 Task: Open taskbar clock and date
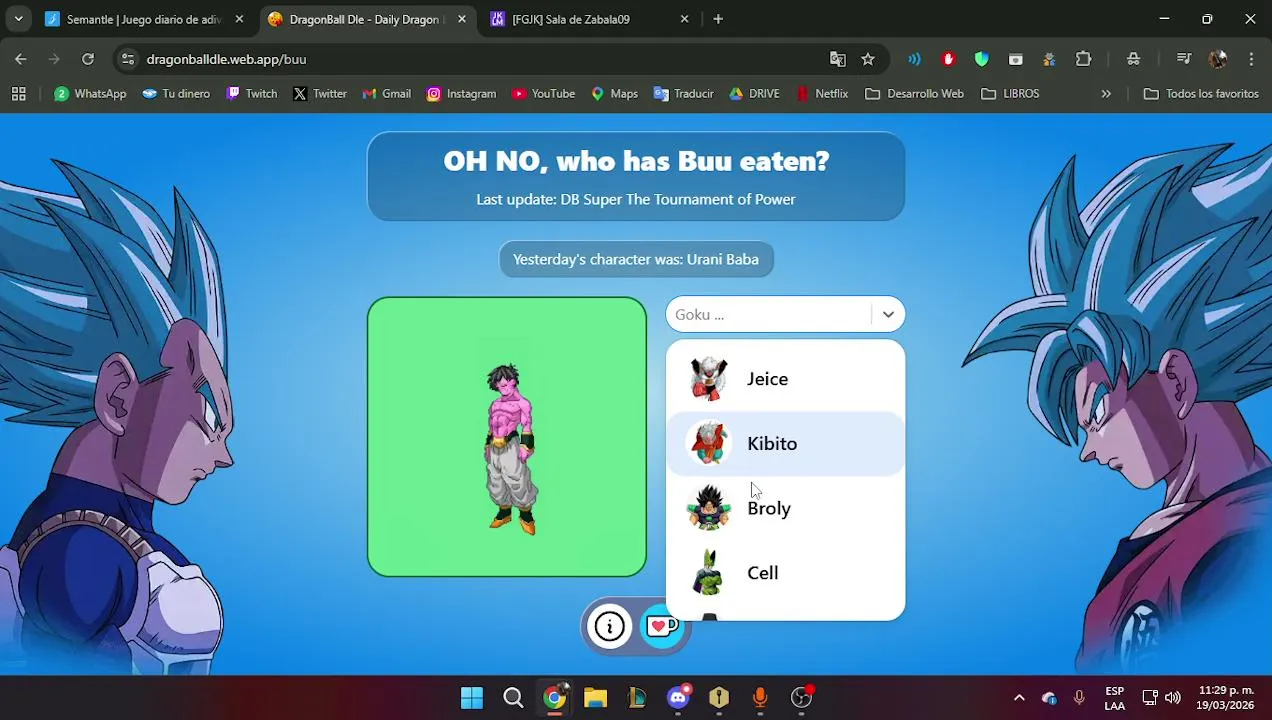pyautogui.click(x=1225, y=697)
